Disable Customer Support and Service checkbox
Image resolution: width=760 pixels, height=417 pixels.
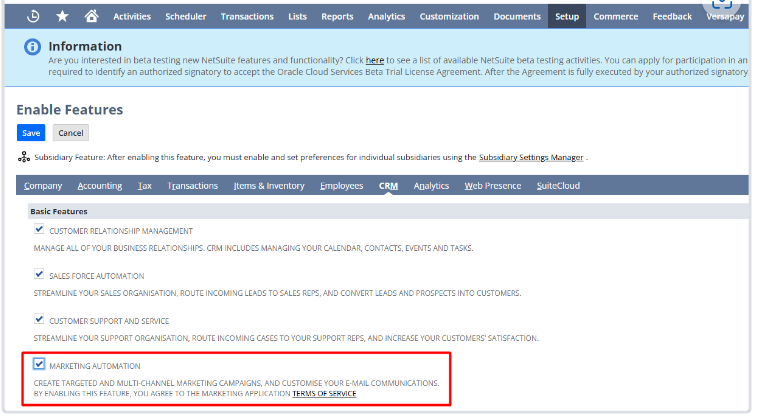pyautogui.click(x=39, y=319)
